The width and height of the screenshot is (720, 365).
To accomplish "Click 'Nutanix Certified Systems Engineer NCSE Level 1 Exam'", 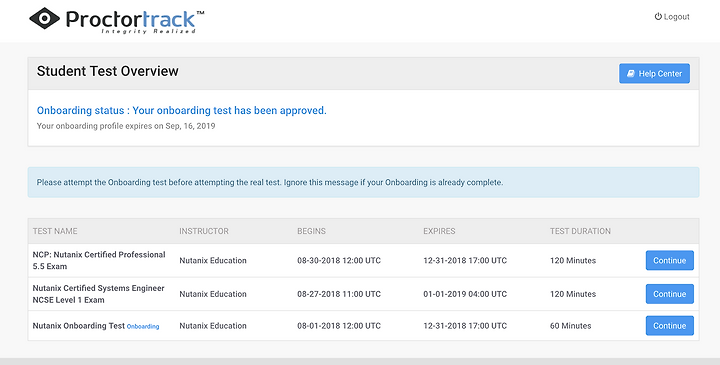I will [98, 294].
